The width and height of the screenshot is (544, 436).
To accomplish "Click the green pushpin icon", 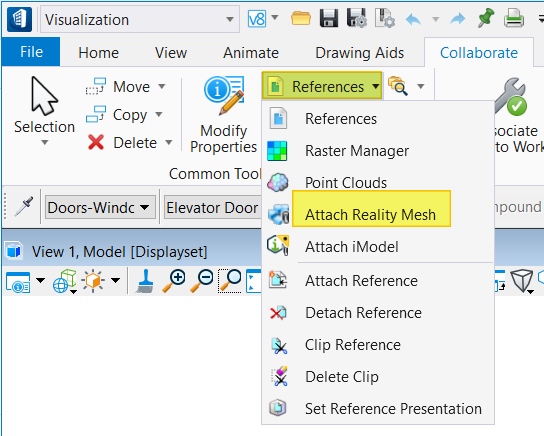I will pos(485,18).
